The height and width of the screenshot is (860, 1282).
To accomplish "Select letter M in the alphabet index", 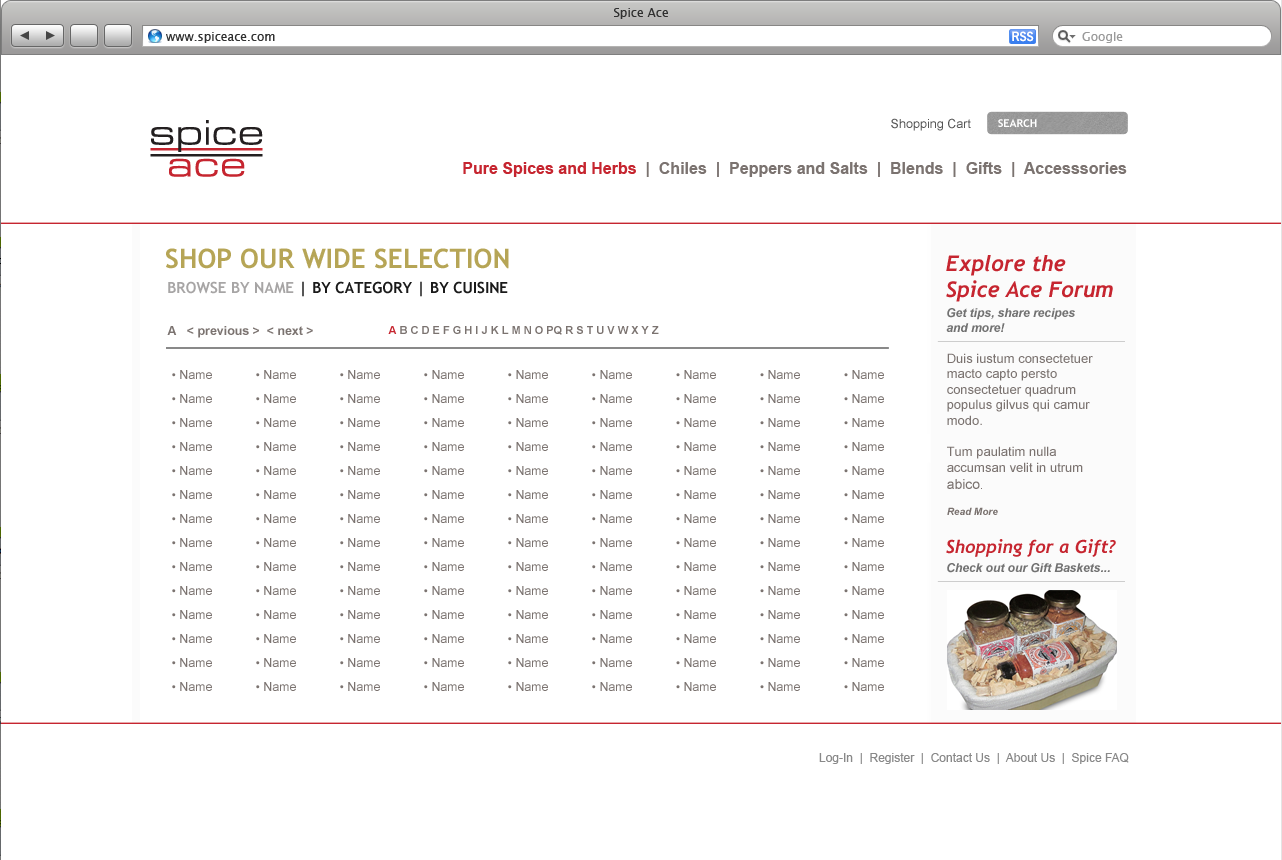I will pos(516,330).
